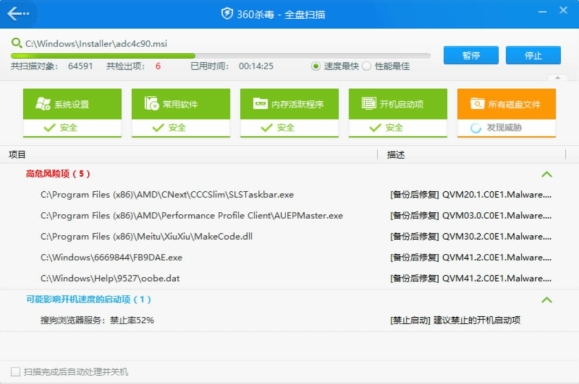The height and width of the screenshot is (384, 579).
Task: Click the 项目 column header
Action: point(17,155)
